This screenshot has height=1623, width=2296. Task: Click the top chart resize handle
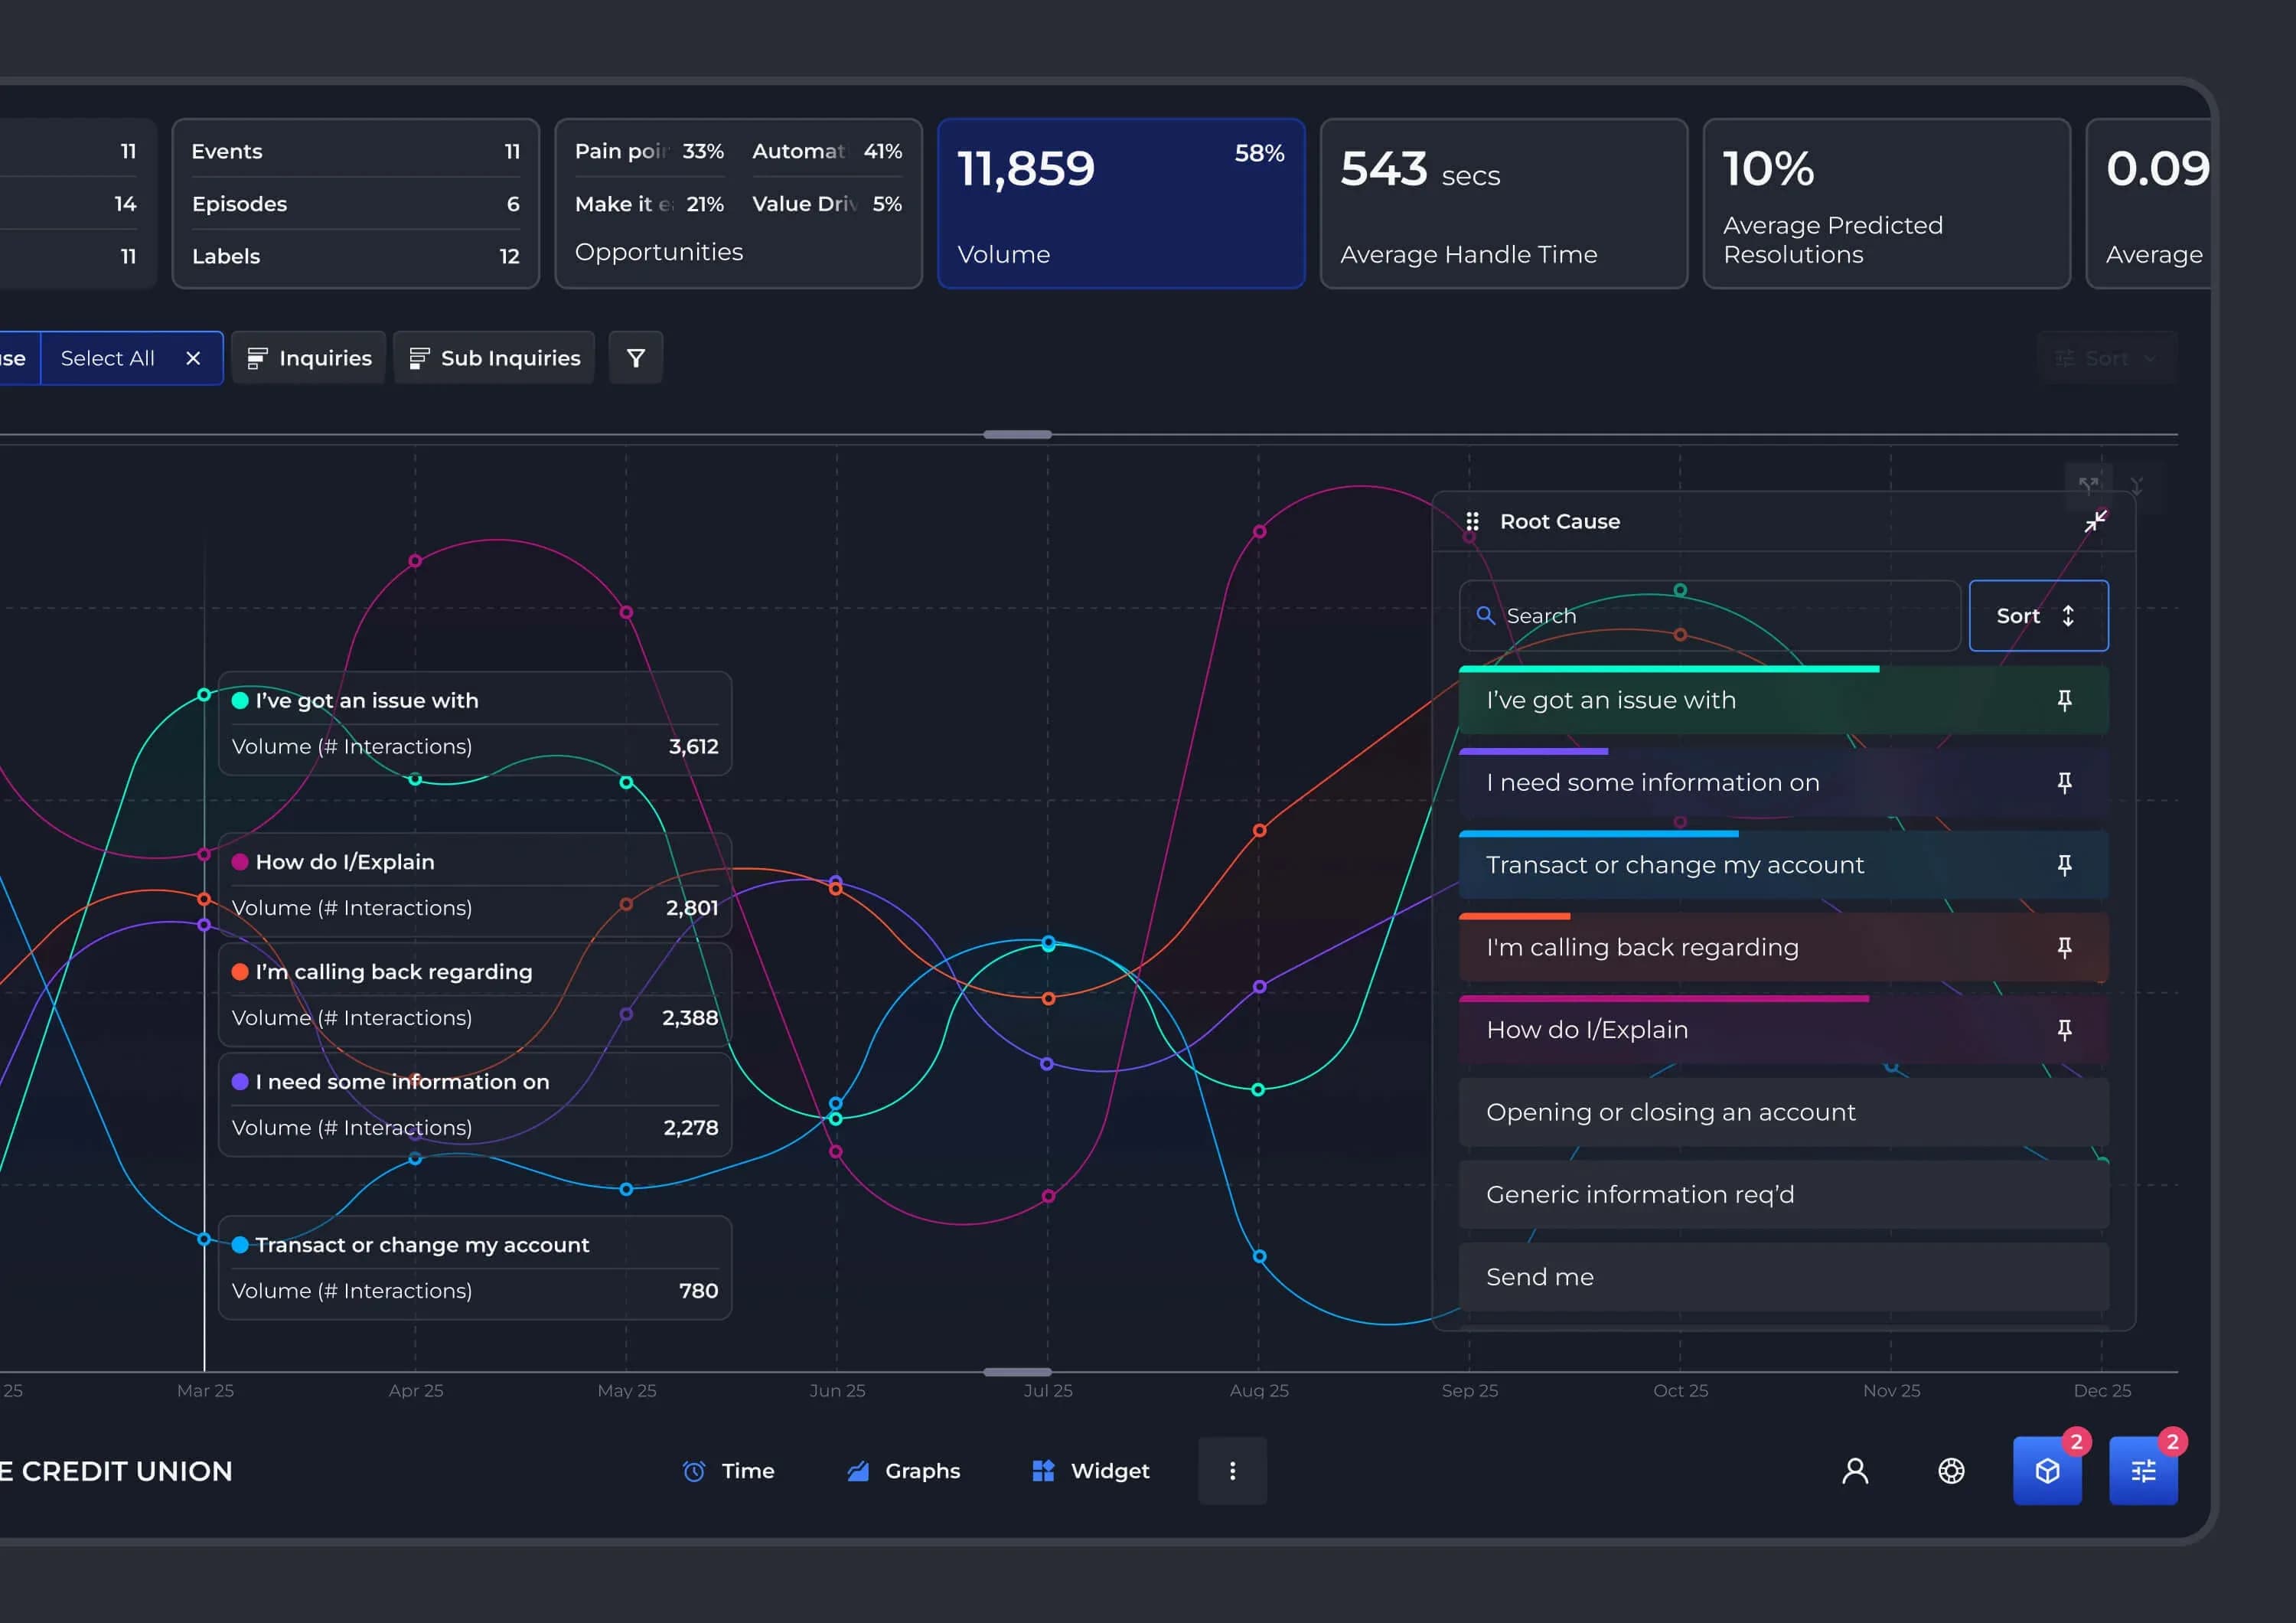1017,435
